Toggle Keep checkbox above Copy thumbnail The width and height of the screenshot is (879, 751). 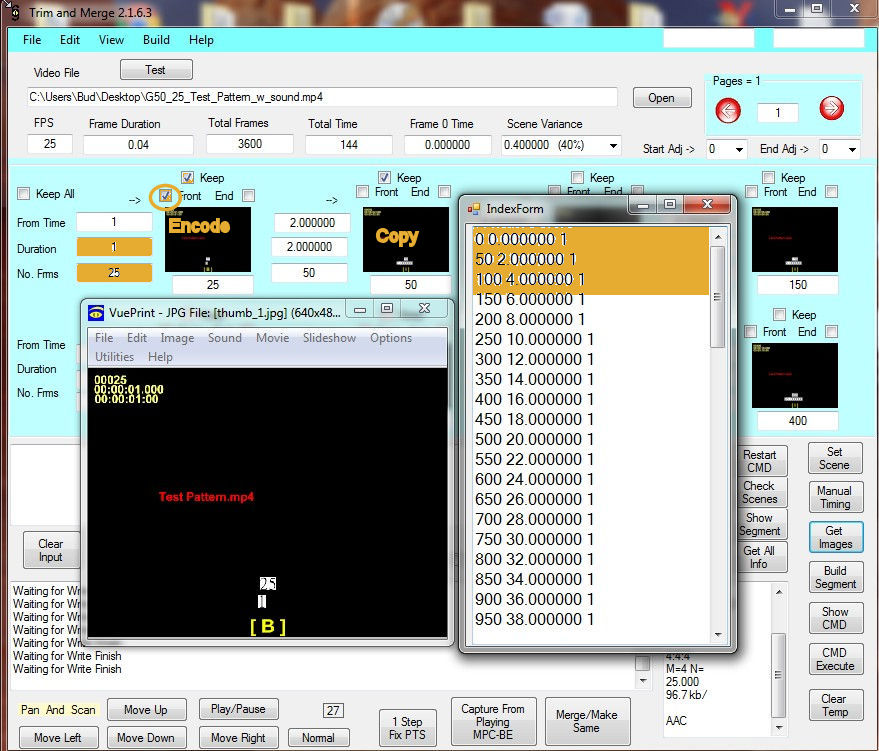point(384,178)
